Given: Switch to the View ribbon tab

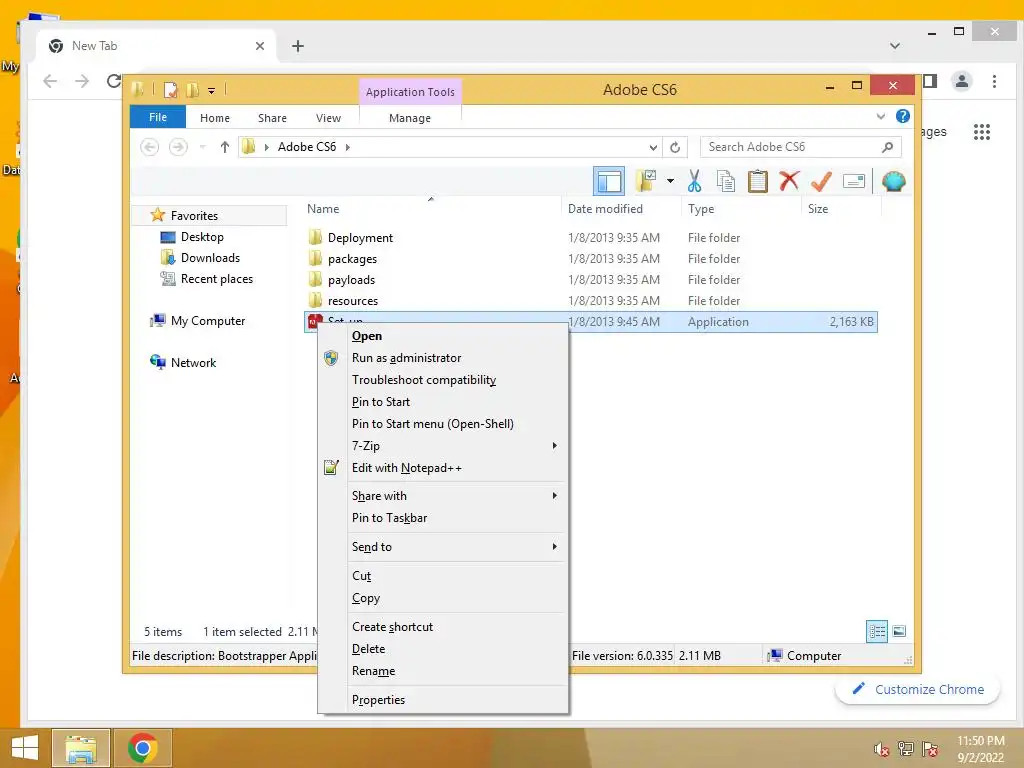Looking at the screenshot, I should (x=328, y=118).
